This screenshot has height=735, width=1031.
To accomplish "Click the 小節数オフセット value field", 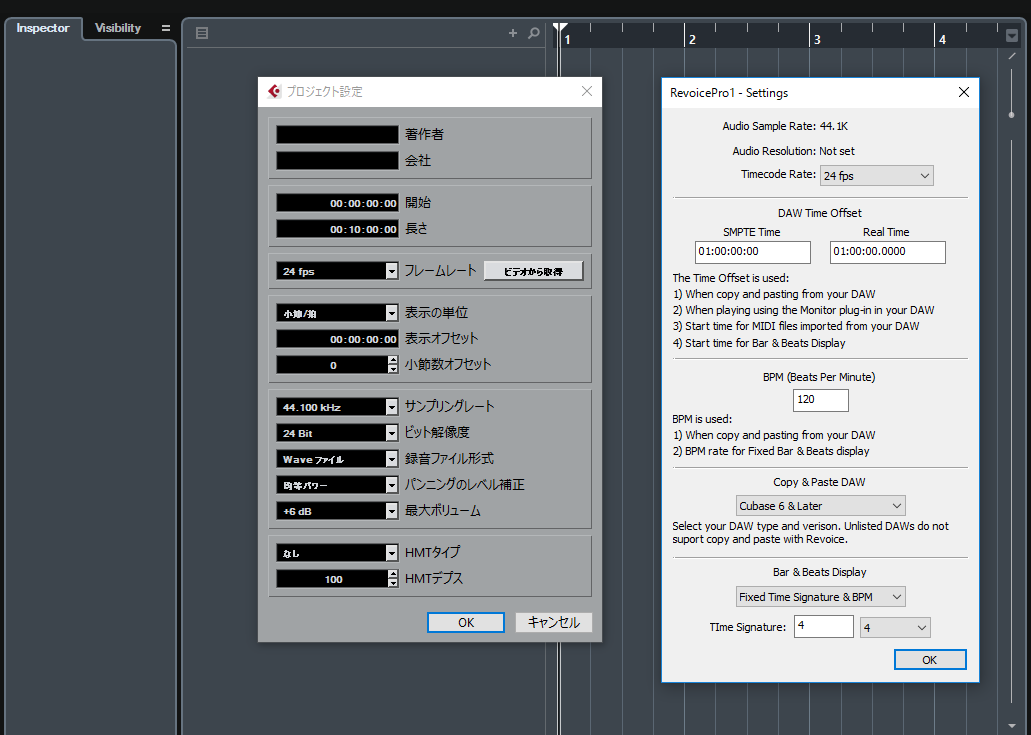I will point(332,365).
